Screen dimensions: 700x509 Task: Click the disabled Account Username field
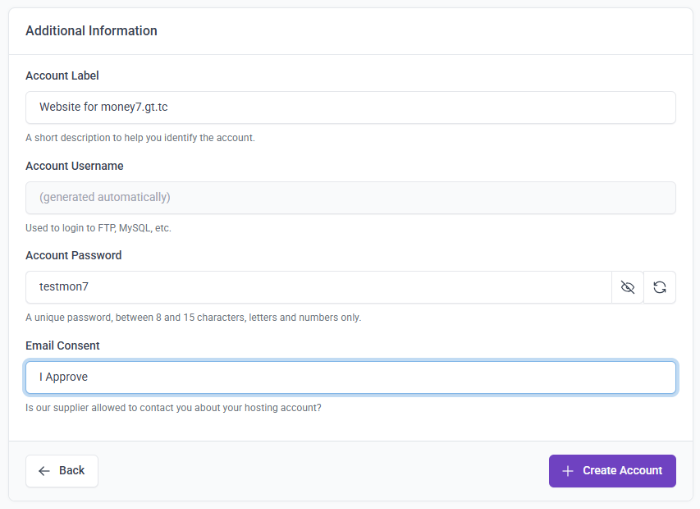[350, 197]
